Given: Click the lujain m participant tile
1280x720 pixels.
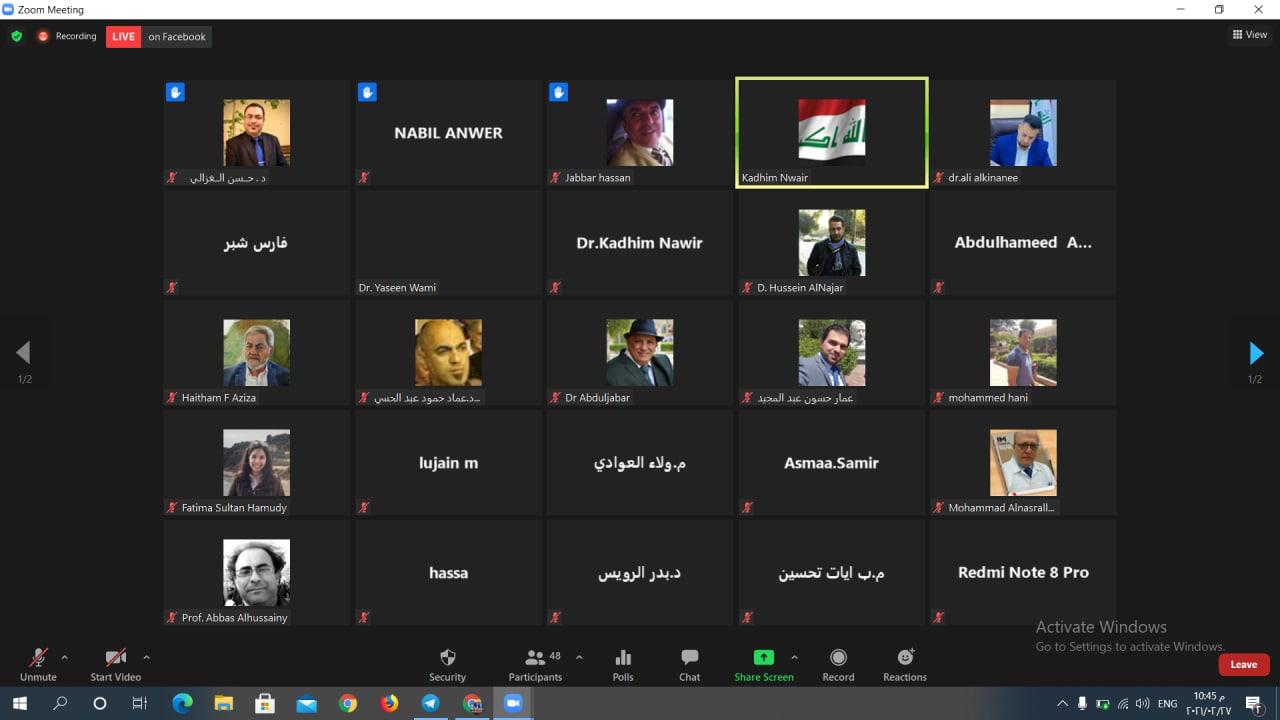Looking at the screenshot, I should pos(448,463).
